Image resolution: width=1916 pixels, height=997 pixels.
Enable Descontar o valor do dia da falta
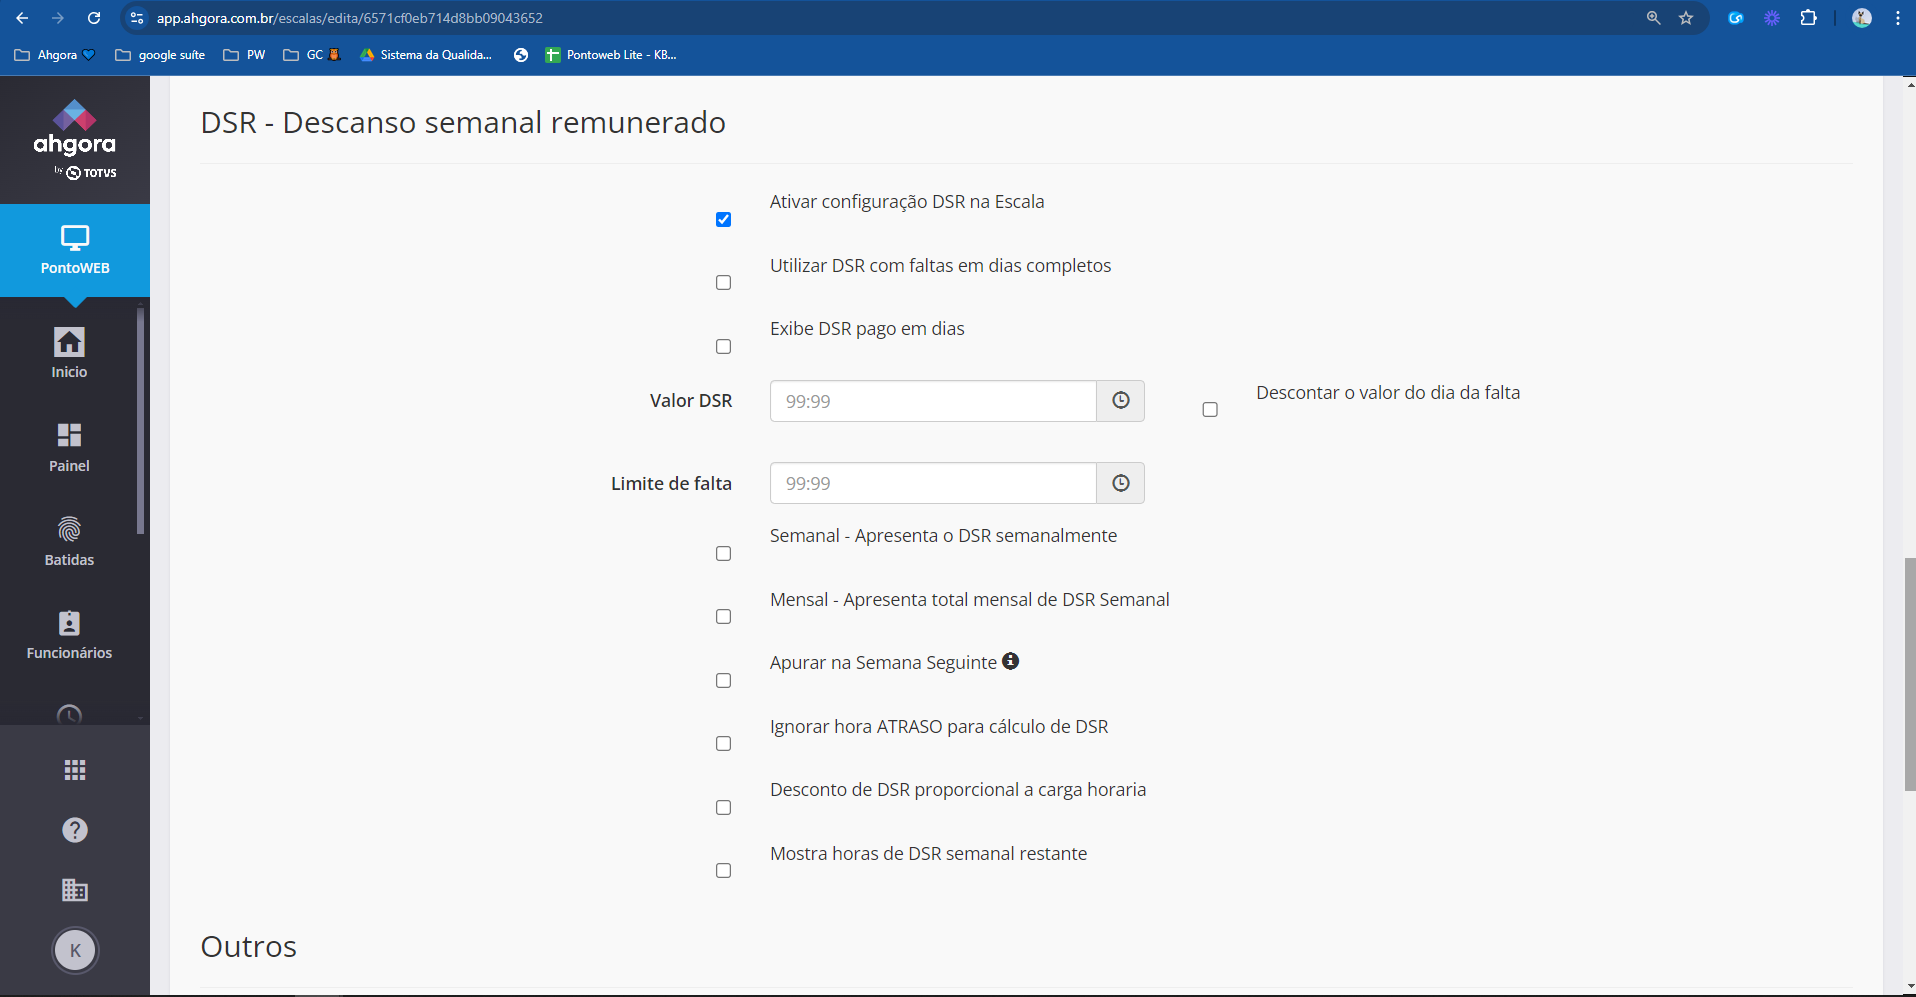click(x=1210, y=410)
